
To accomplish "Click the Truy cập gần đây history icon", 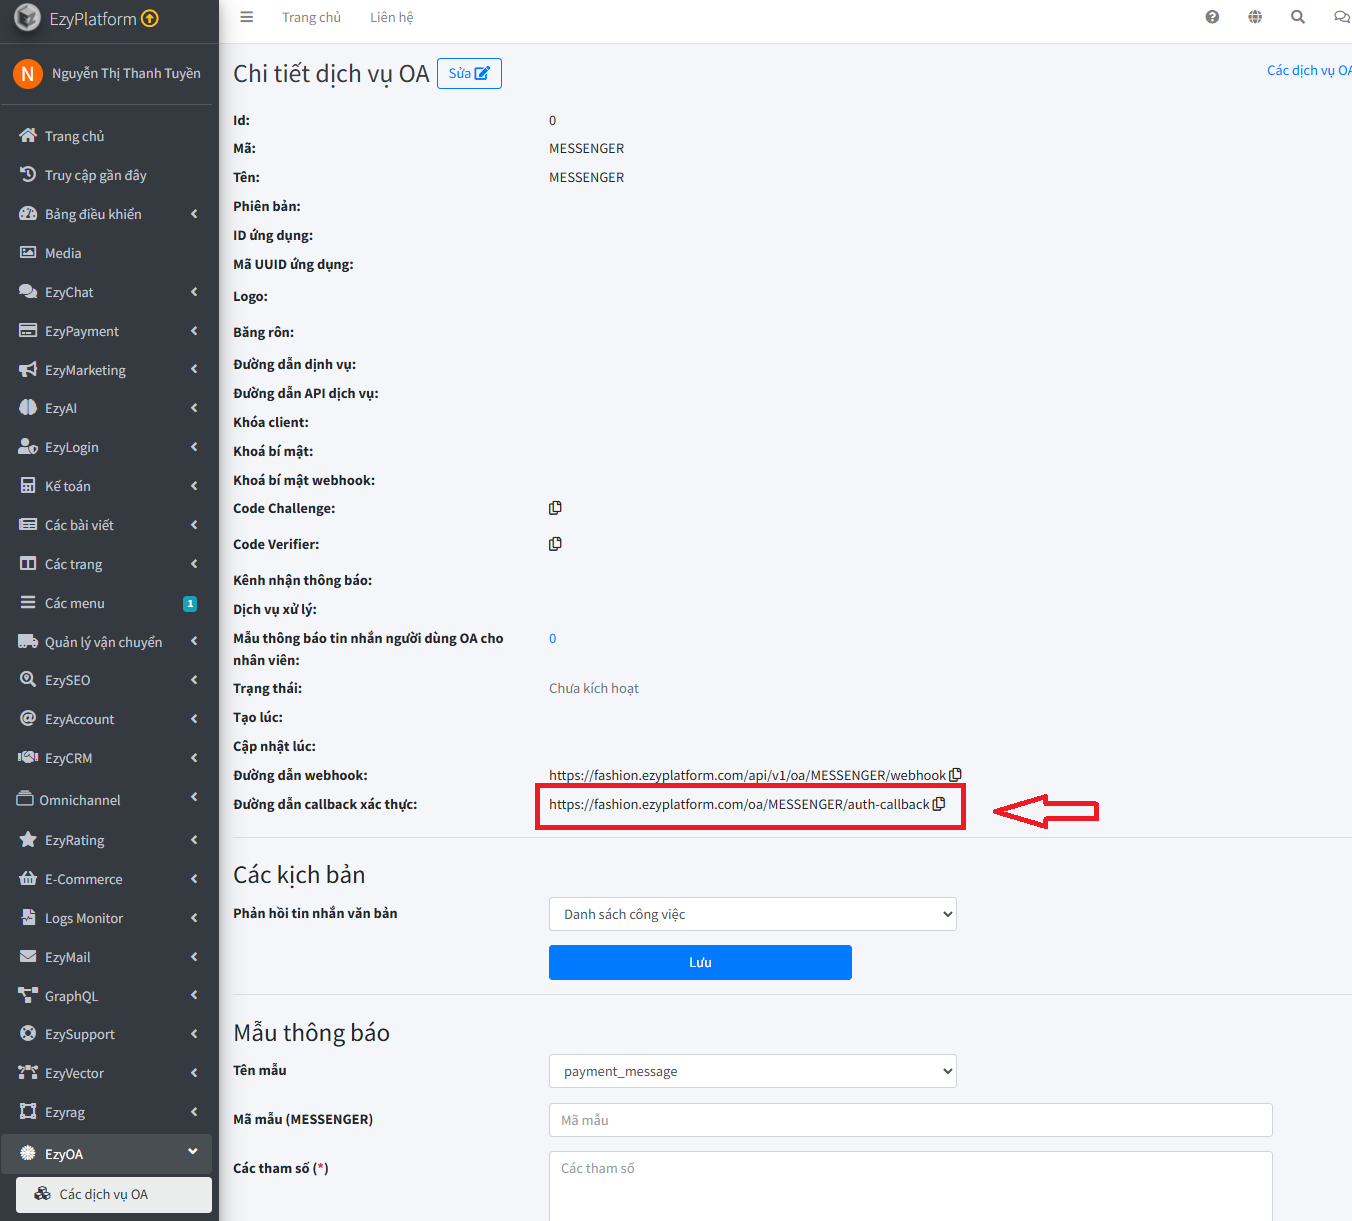I will (x=28, y=174).
